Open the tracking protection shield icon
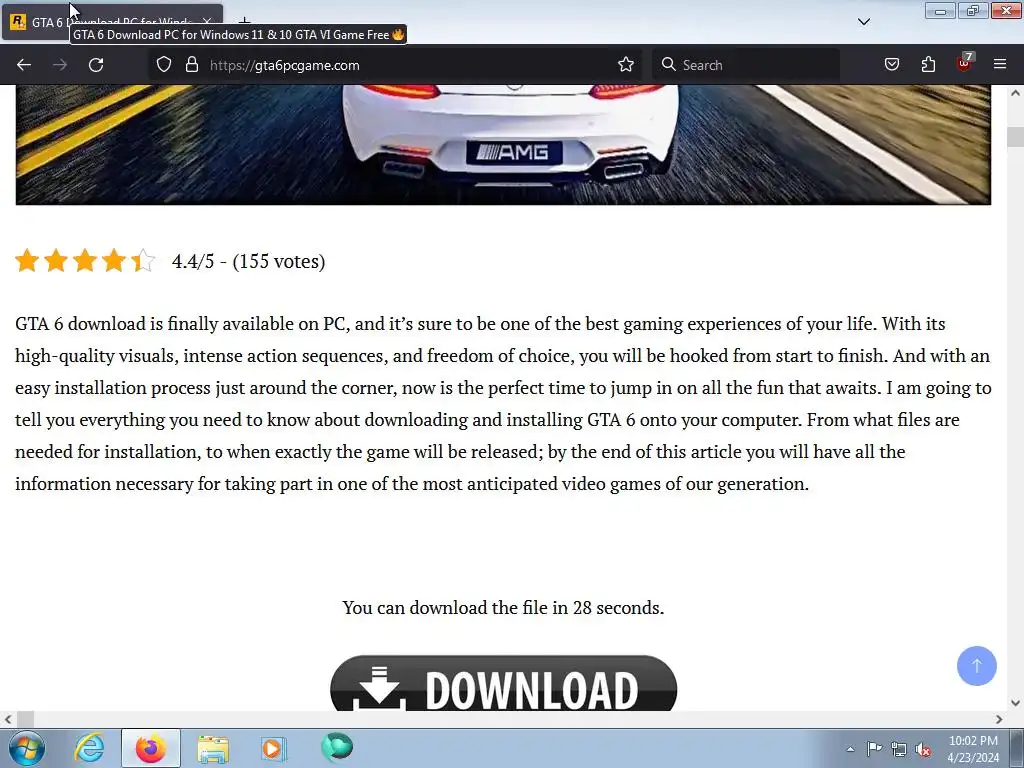This screenshot has width=1024, height=768. coord(164,64)
